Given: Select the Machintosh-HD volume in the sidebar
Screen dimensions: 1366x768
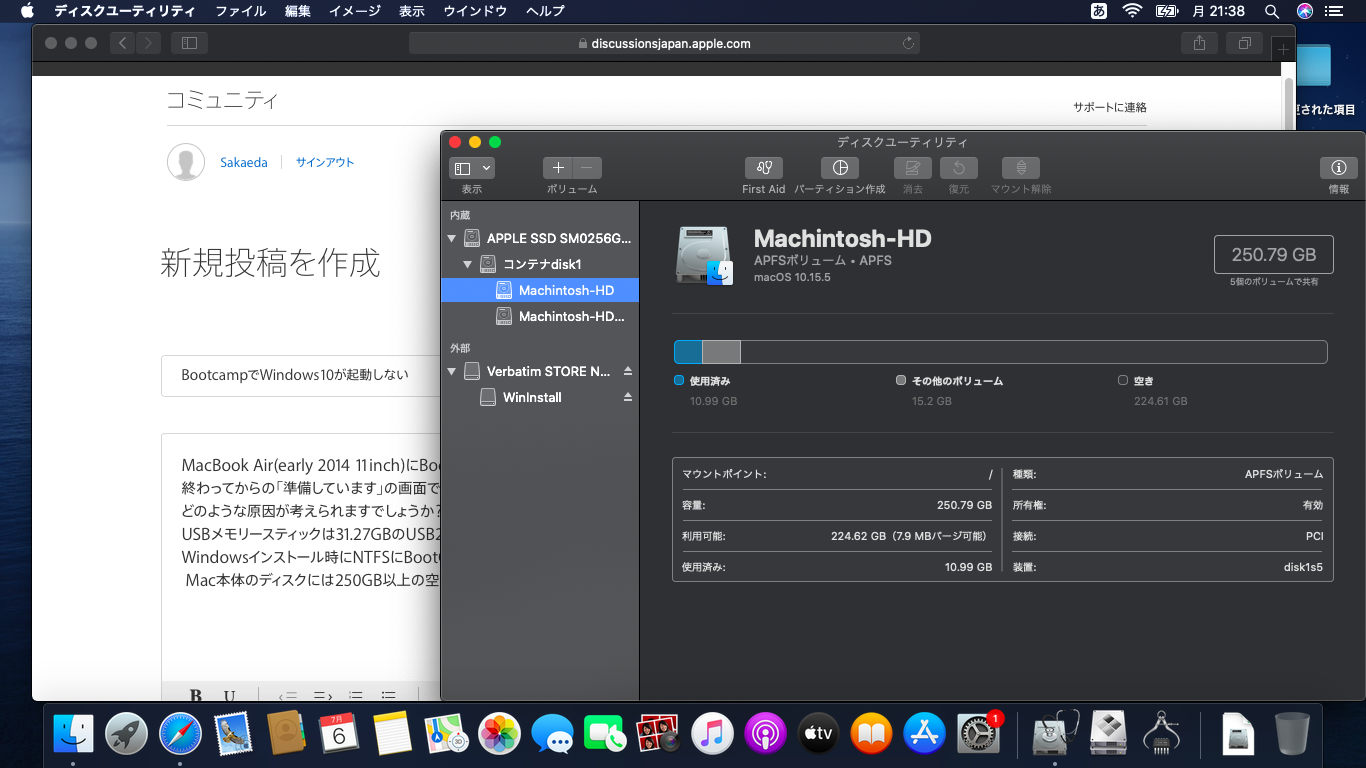Looking at the screenshot, I should coord(566,290).
